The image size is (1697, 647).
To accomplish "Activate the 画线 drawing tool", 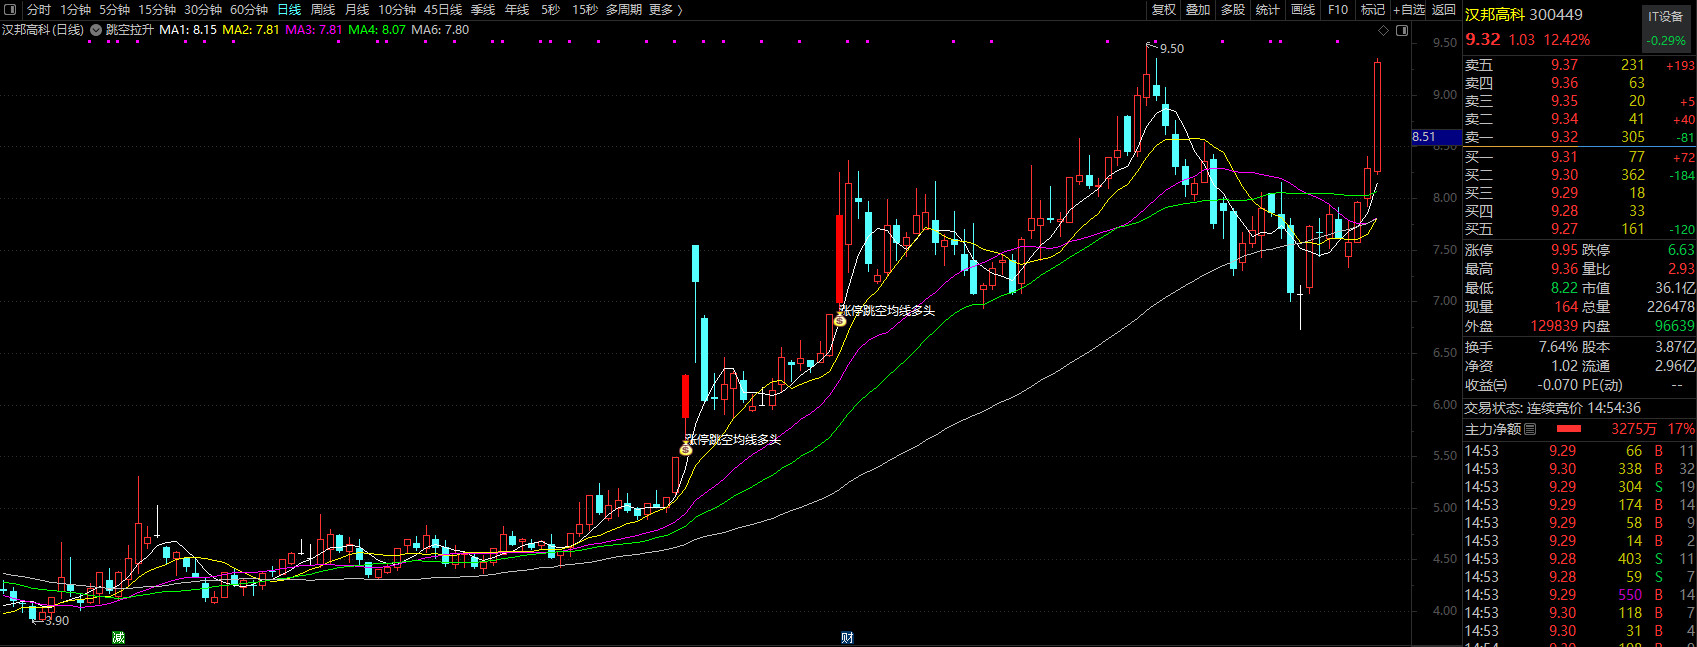I will click(x=1303, y=9).
